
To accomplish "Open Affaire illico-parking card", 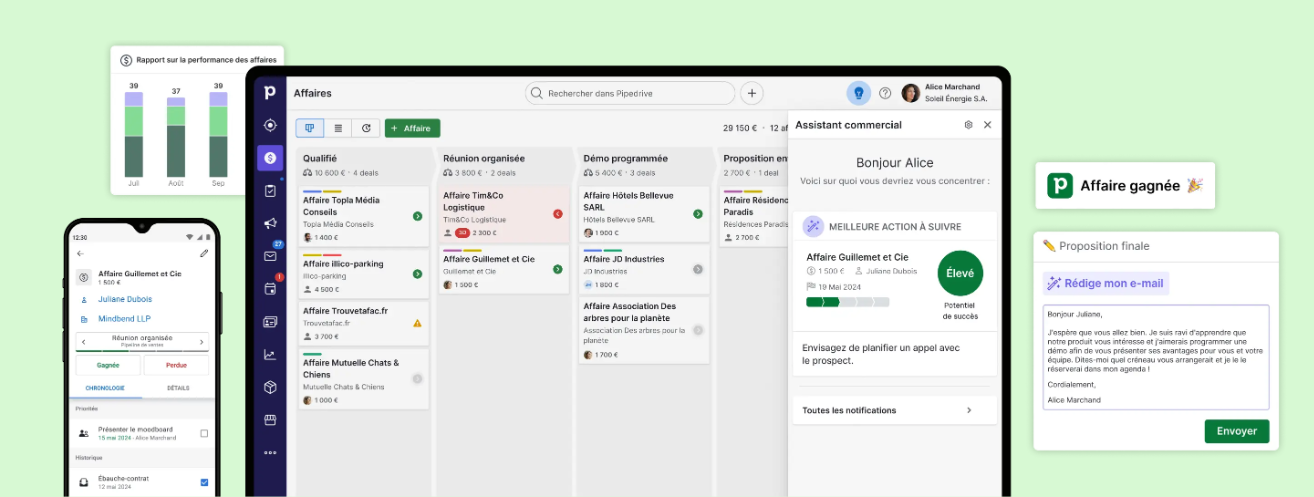I will pyautogui.click(x=363, y=272).
